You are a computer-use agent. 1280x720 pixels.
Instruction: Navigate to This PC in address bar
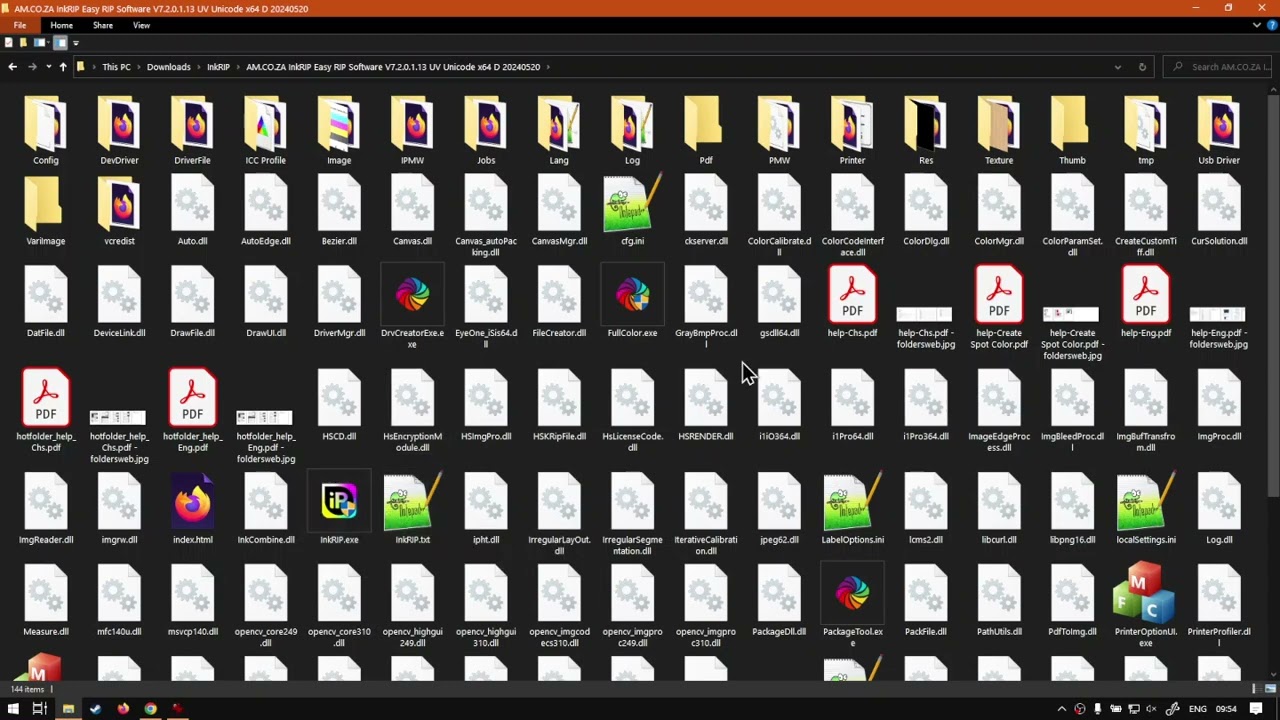(116, 67)
